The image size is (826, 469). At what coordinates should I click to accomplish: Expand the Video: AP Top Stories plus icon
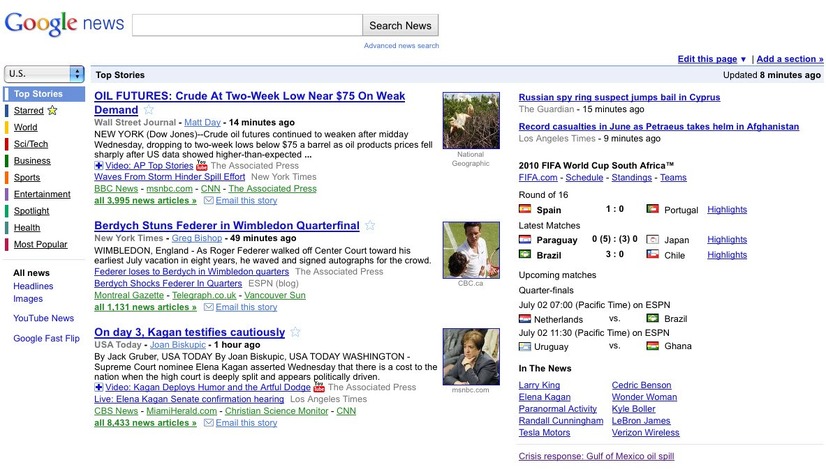99,165
